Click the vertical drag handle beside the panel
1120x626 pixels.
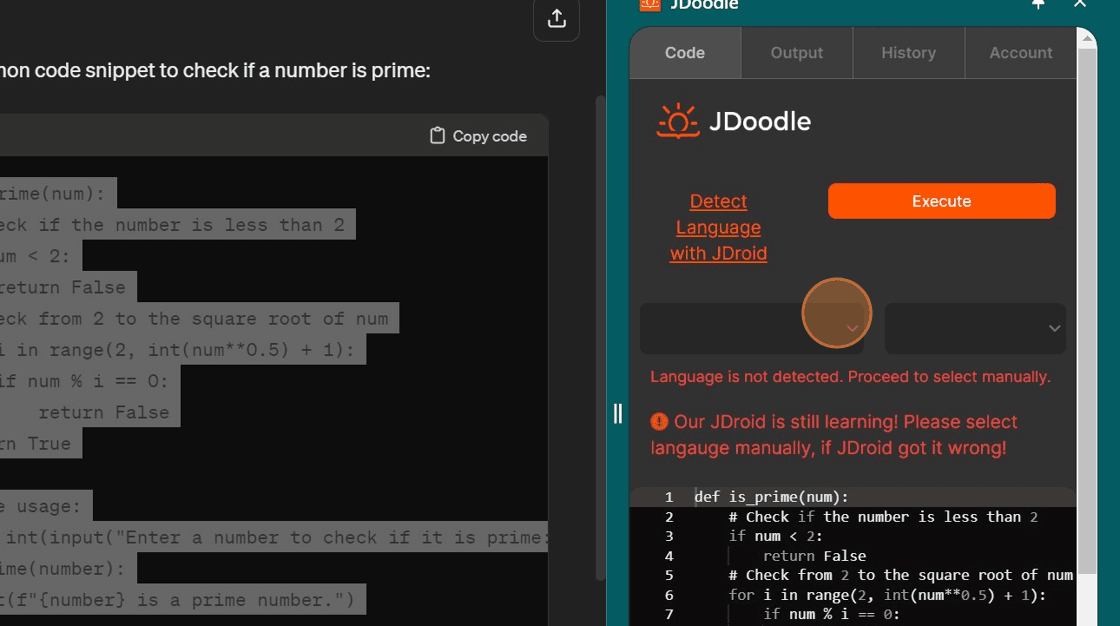[617, 413]
